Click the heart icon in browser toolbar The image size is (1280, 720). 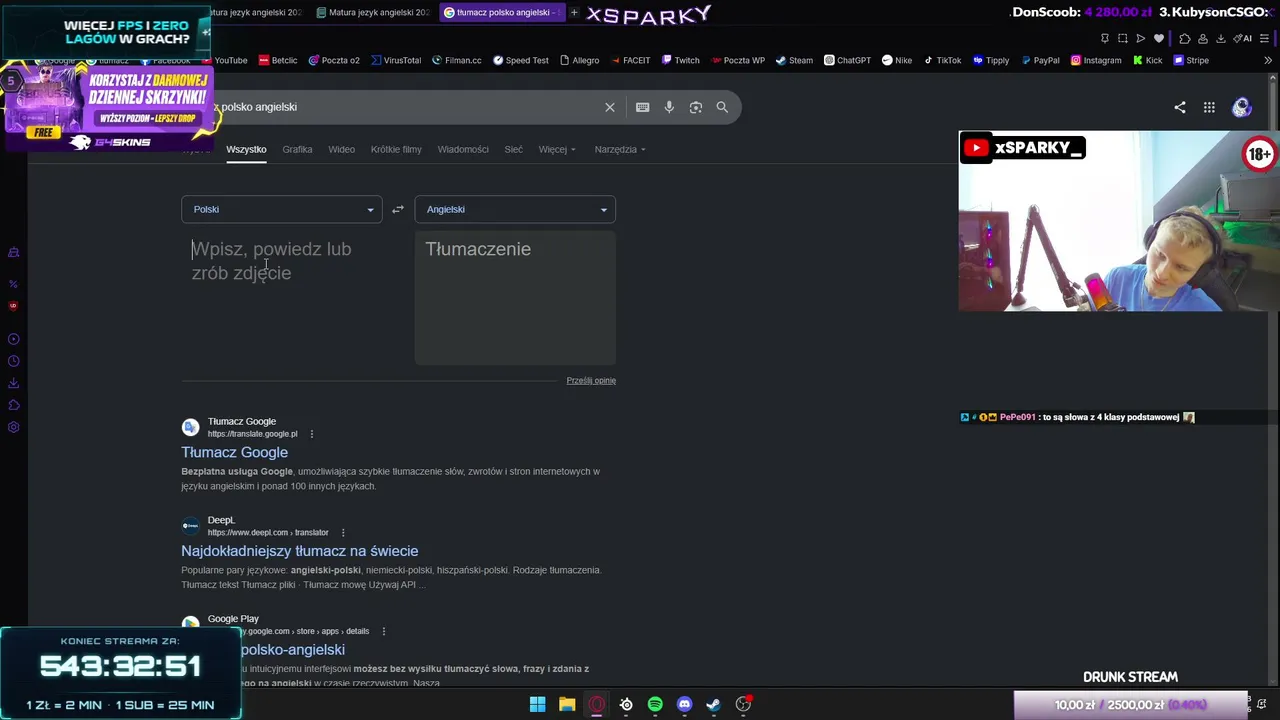(x=1159, y=38)
